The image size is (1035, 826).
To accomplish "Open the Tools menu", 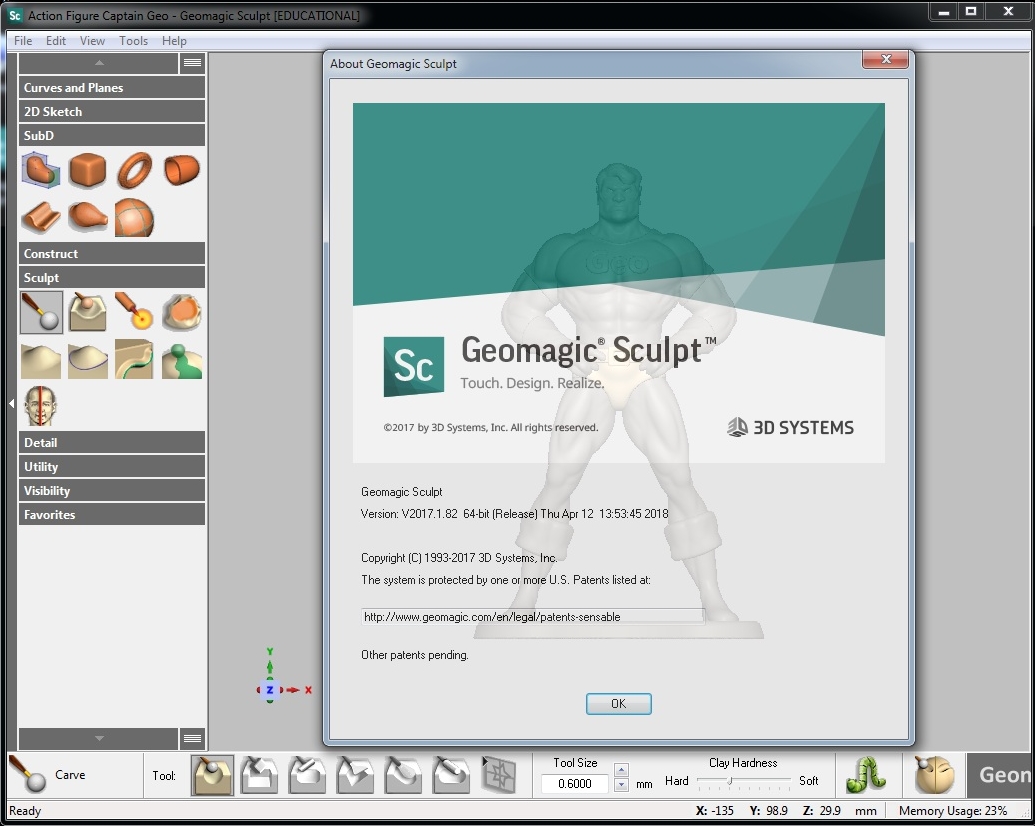I will (133, 41).
